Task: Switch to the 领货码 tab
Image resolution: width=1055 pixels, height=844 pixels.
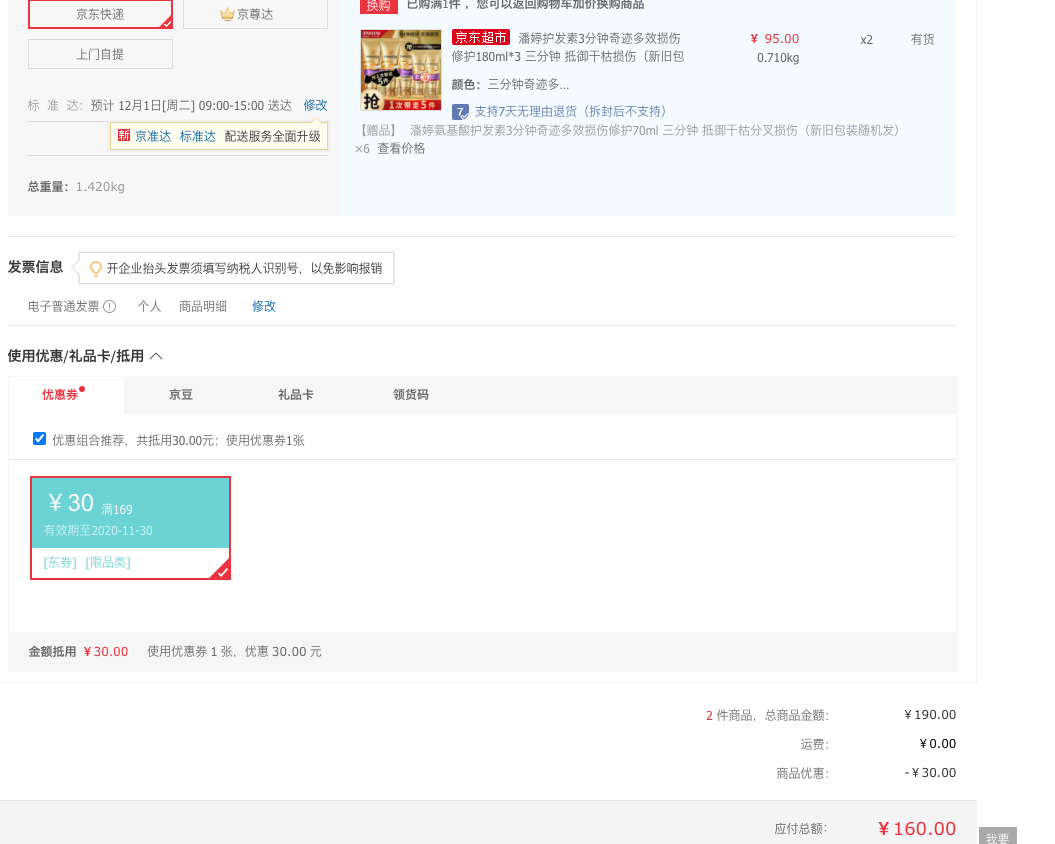Action: point(410,394)
